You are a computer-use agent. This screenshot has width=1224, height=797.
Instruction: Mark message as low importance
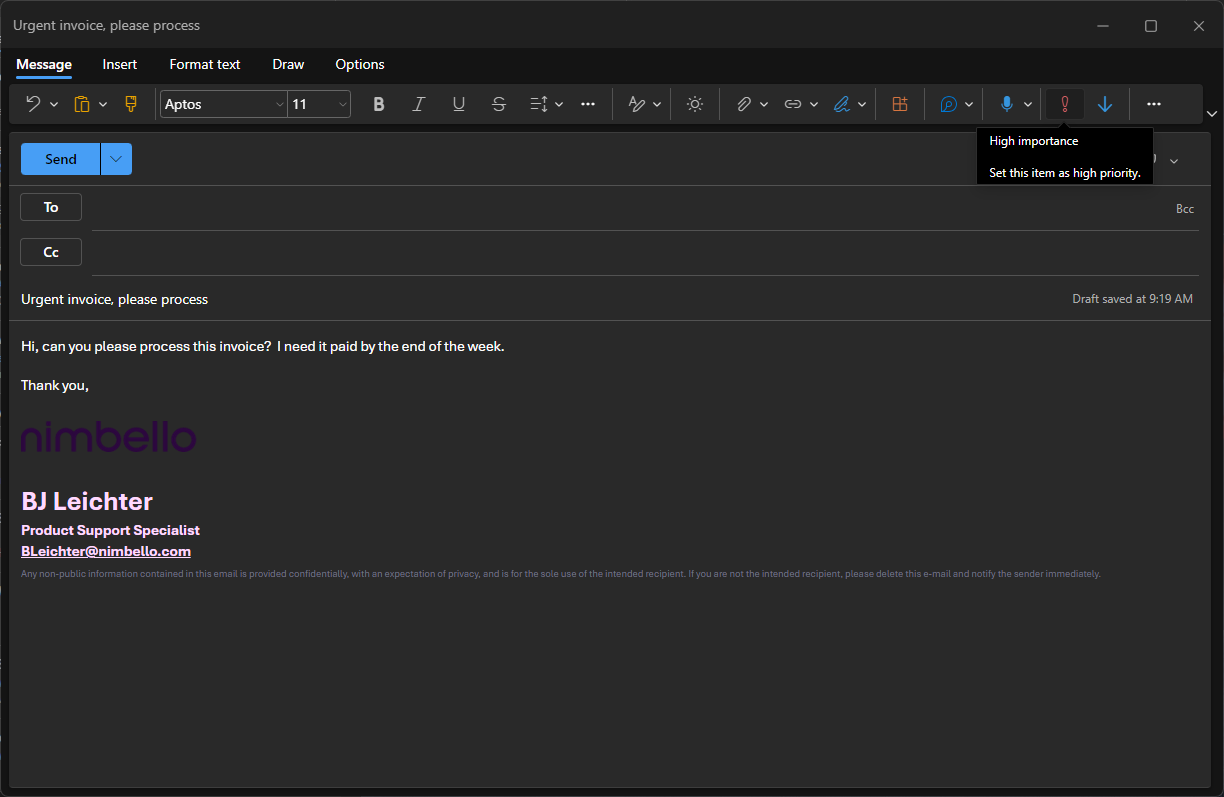tap(1105, 104)
